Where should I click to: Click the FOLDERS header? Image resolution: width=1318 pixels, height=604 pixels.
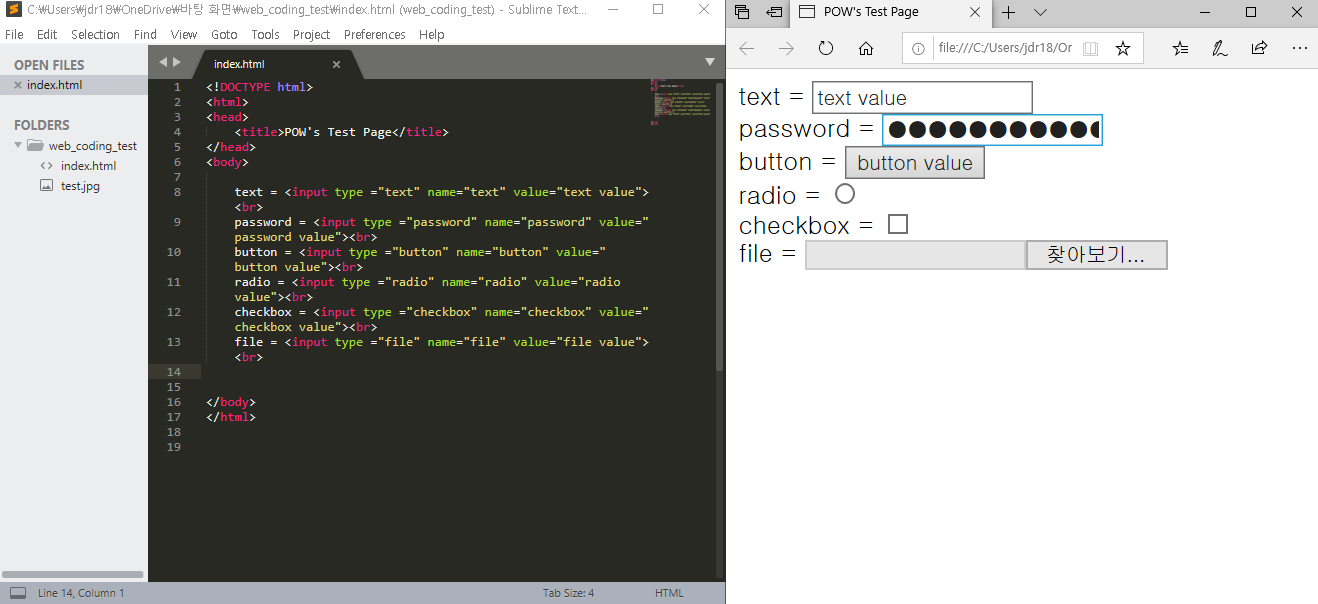42,125
